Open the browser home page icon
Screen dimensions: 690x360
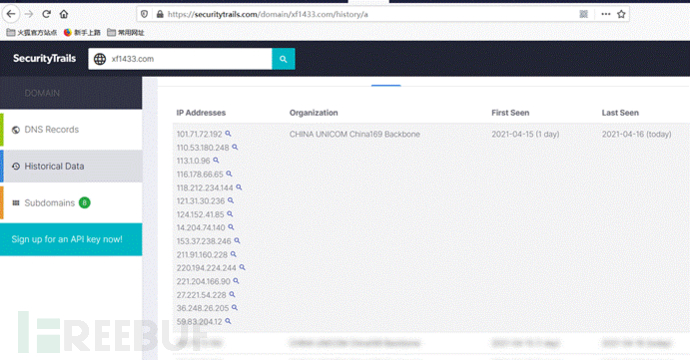(x=64, y=14)
